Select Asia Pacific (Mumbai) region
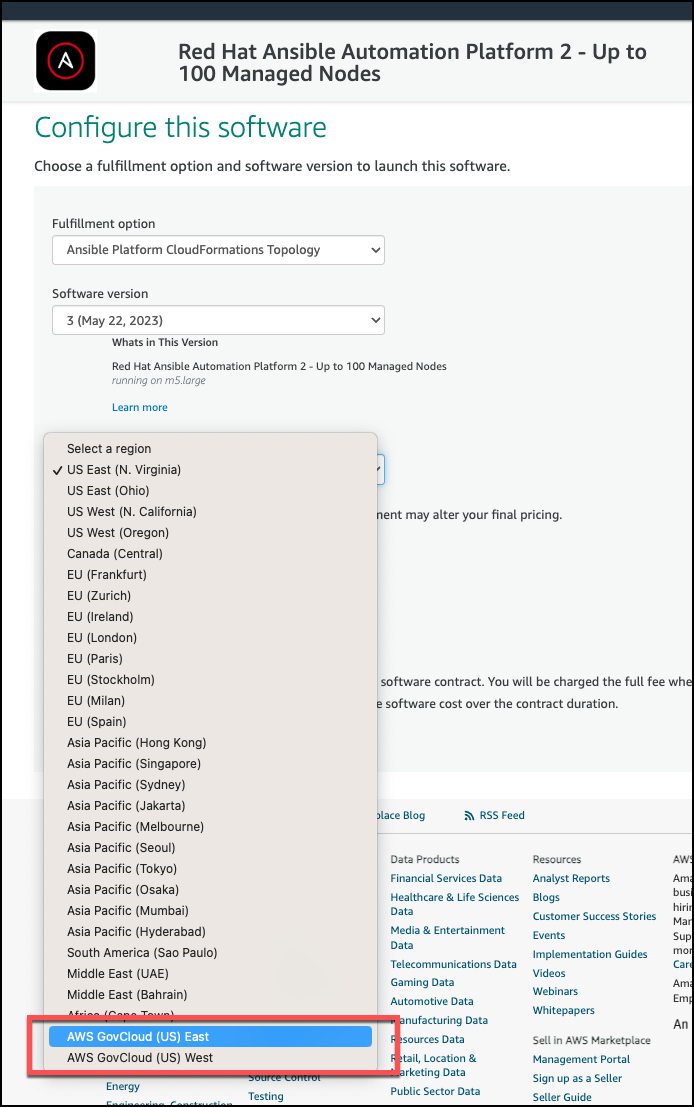This screenshot has height=1107, width=694. pos(210,911)
